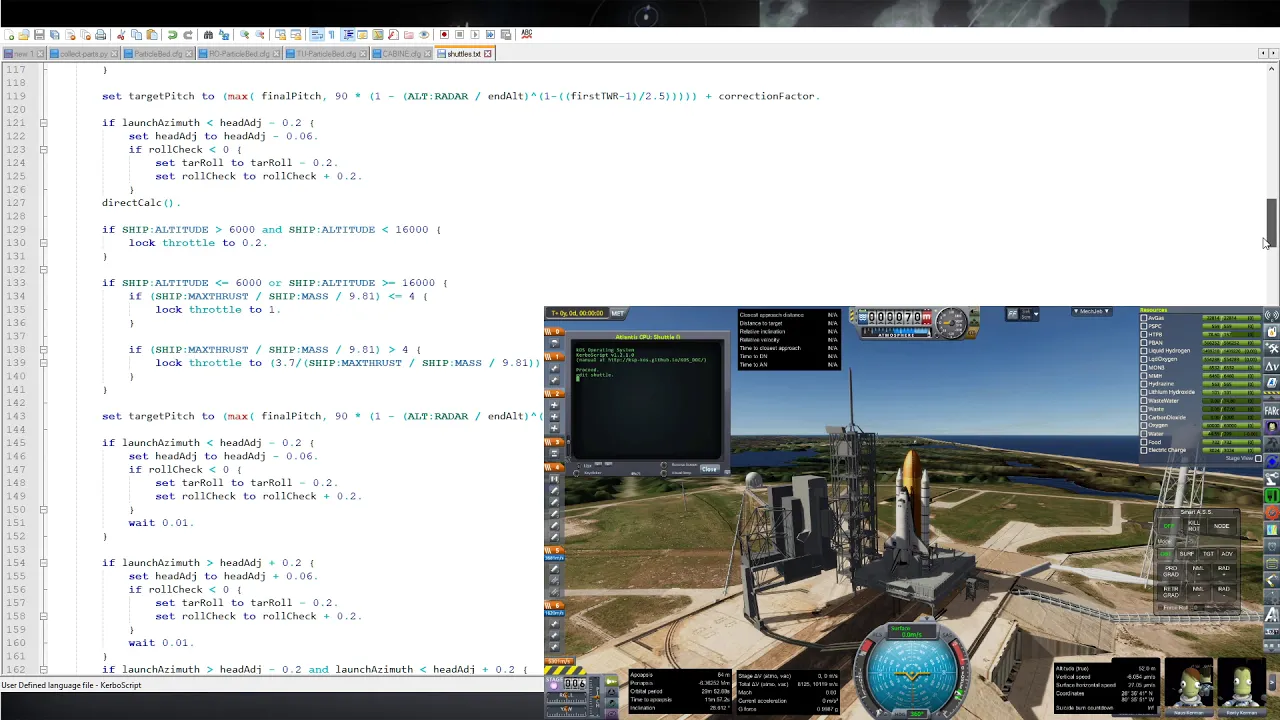Collapse the code fold at line 121
The image size is (1280, 720).
(x=43, y=122)
